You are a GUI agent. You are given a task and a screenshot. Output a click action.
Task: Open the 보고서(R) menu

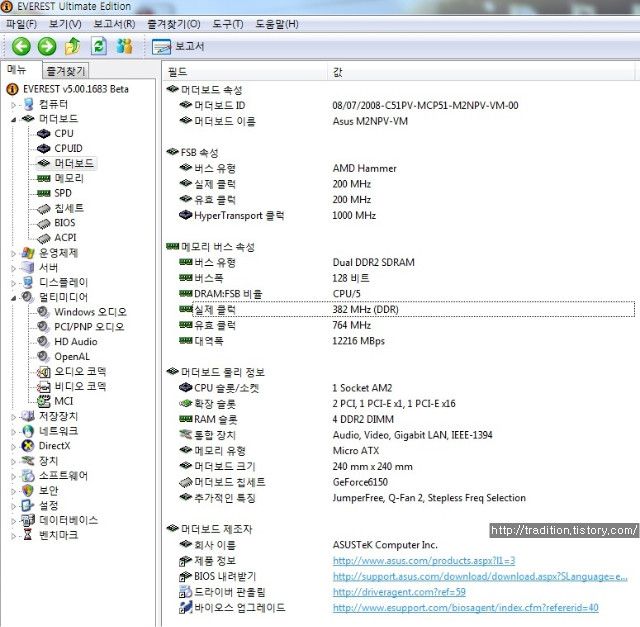click(114, 24)
